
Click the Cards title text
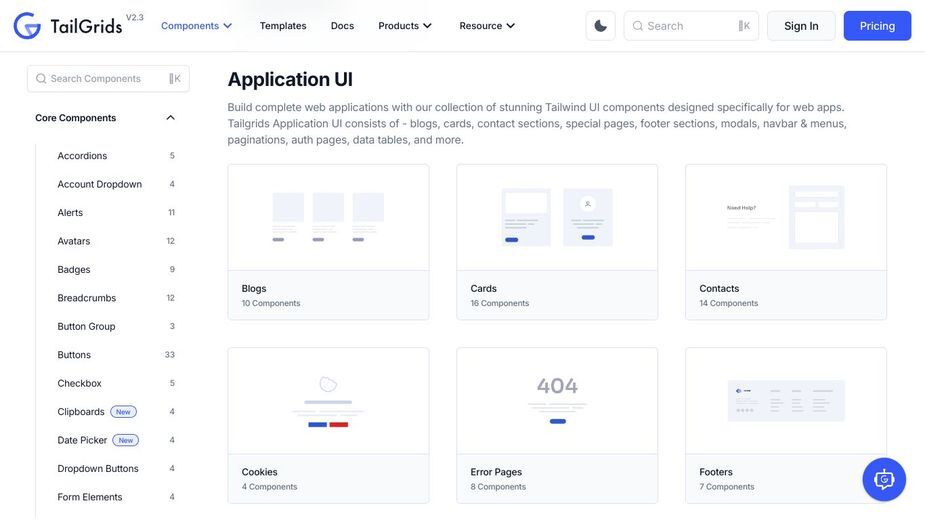483,289
